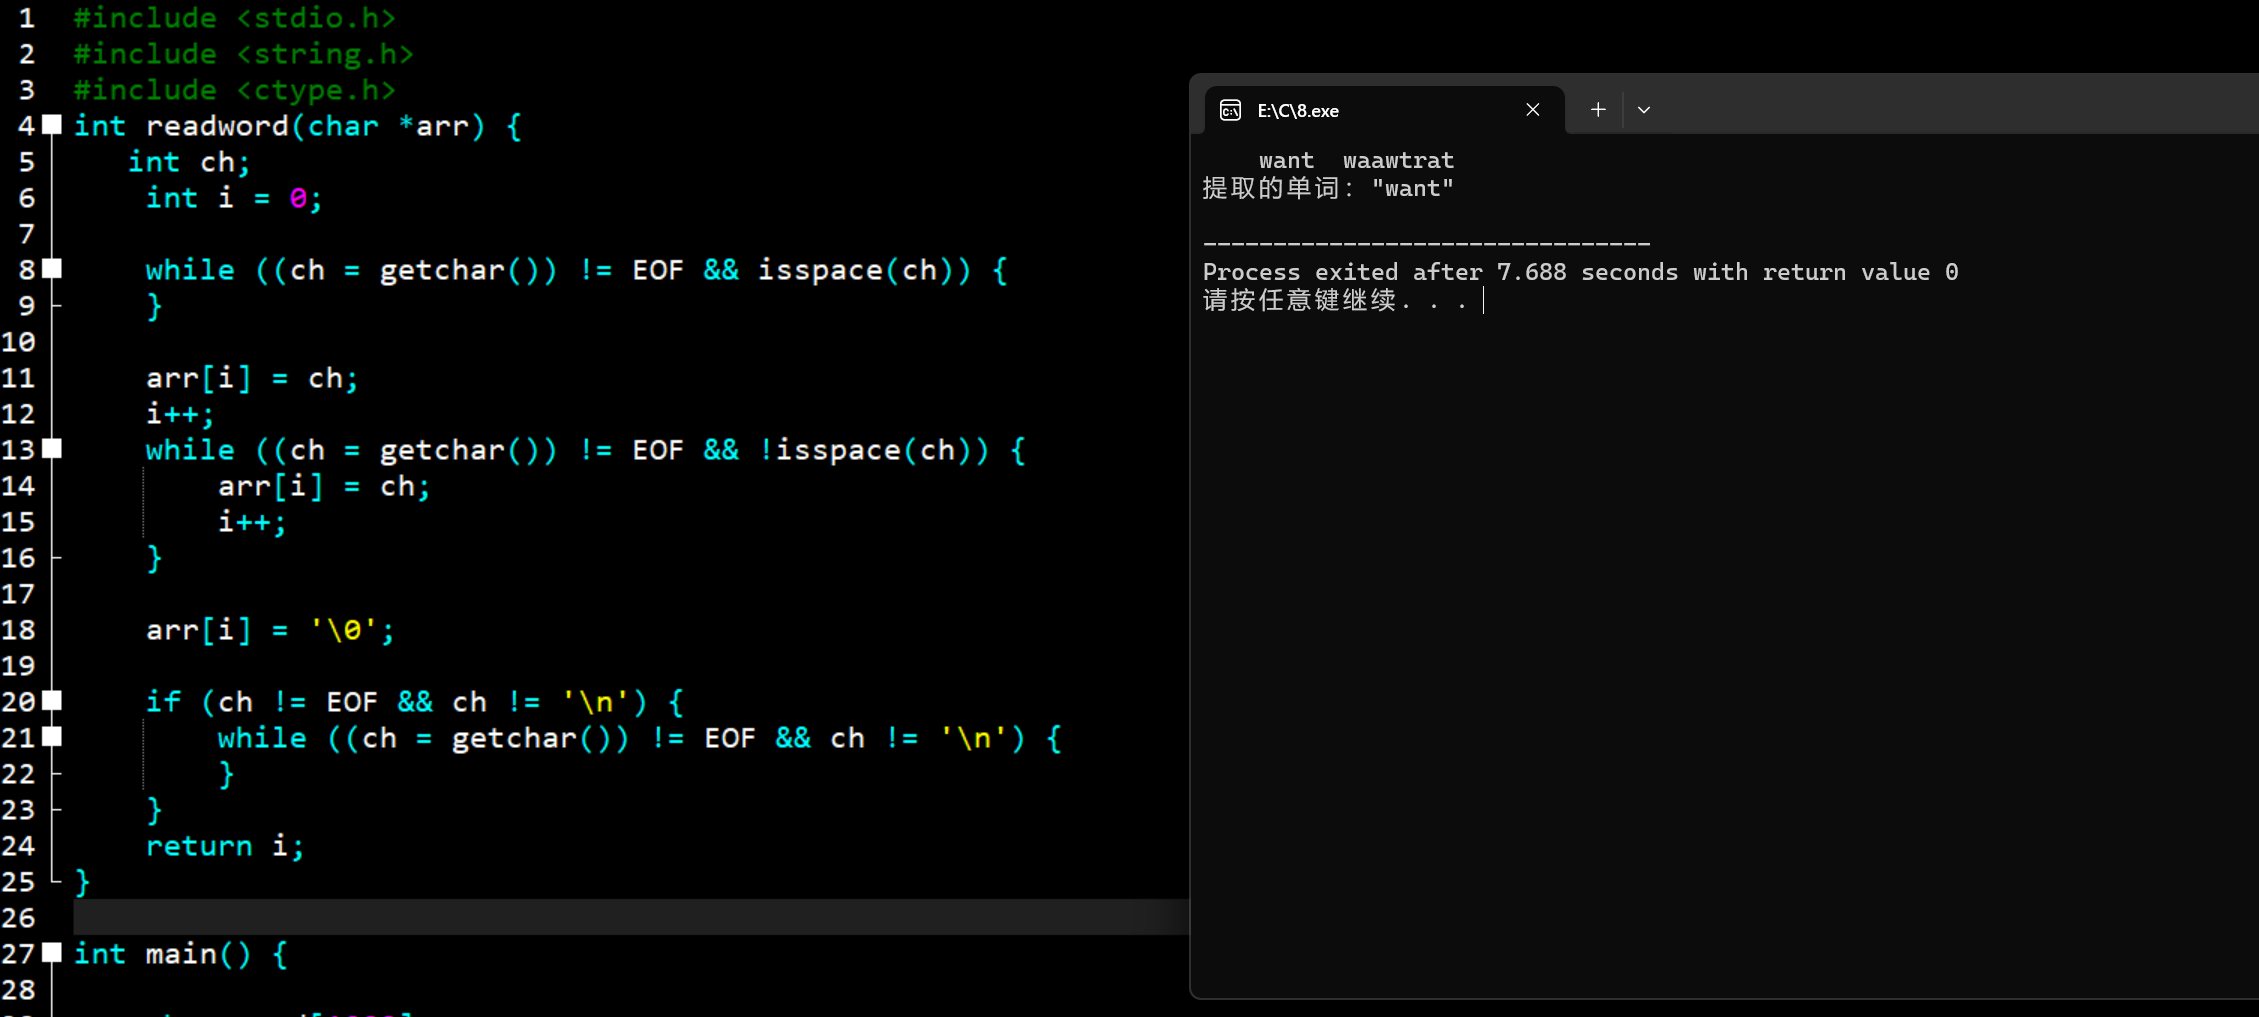Place cursor on 'int i = 0;' line
2259x1017 pixels.
click(x=234, y=198)
